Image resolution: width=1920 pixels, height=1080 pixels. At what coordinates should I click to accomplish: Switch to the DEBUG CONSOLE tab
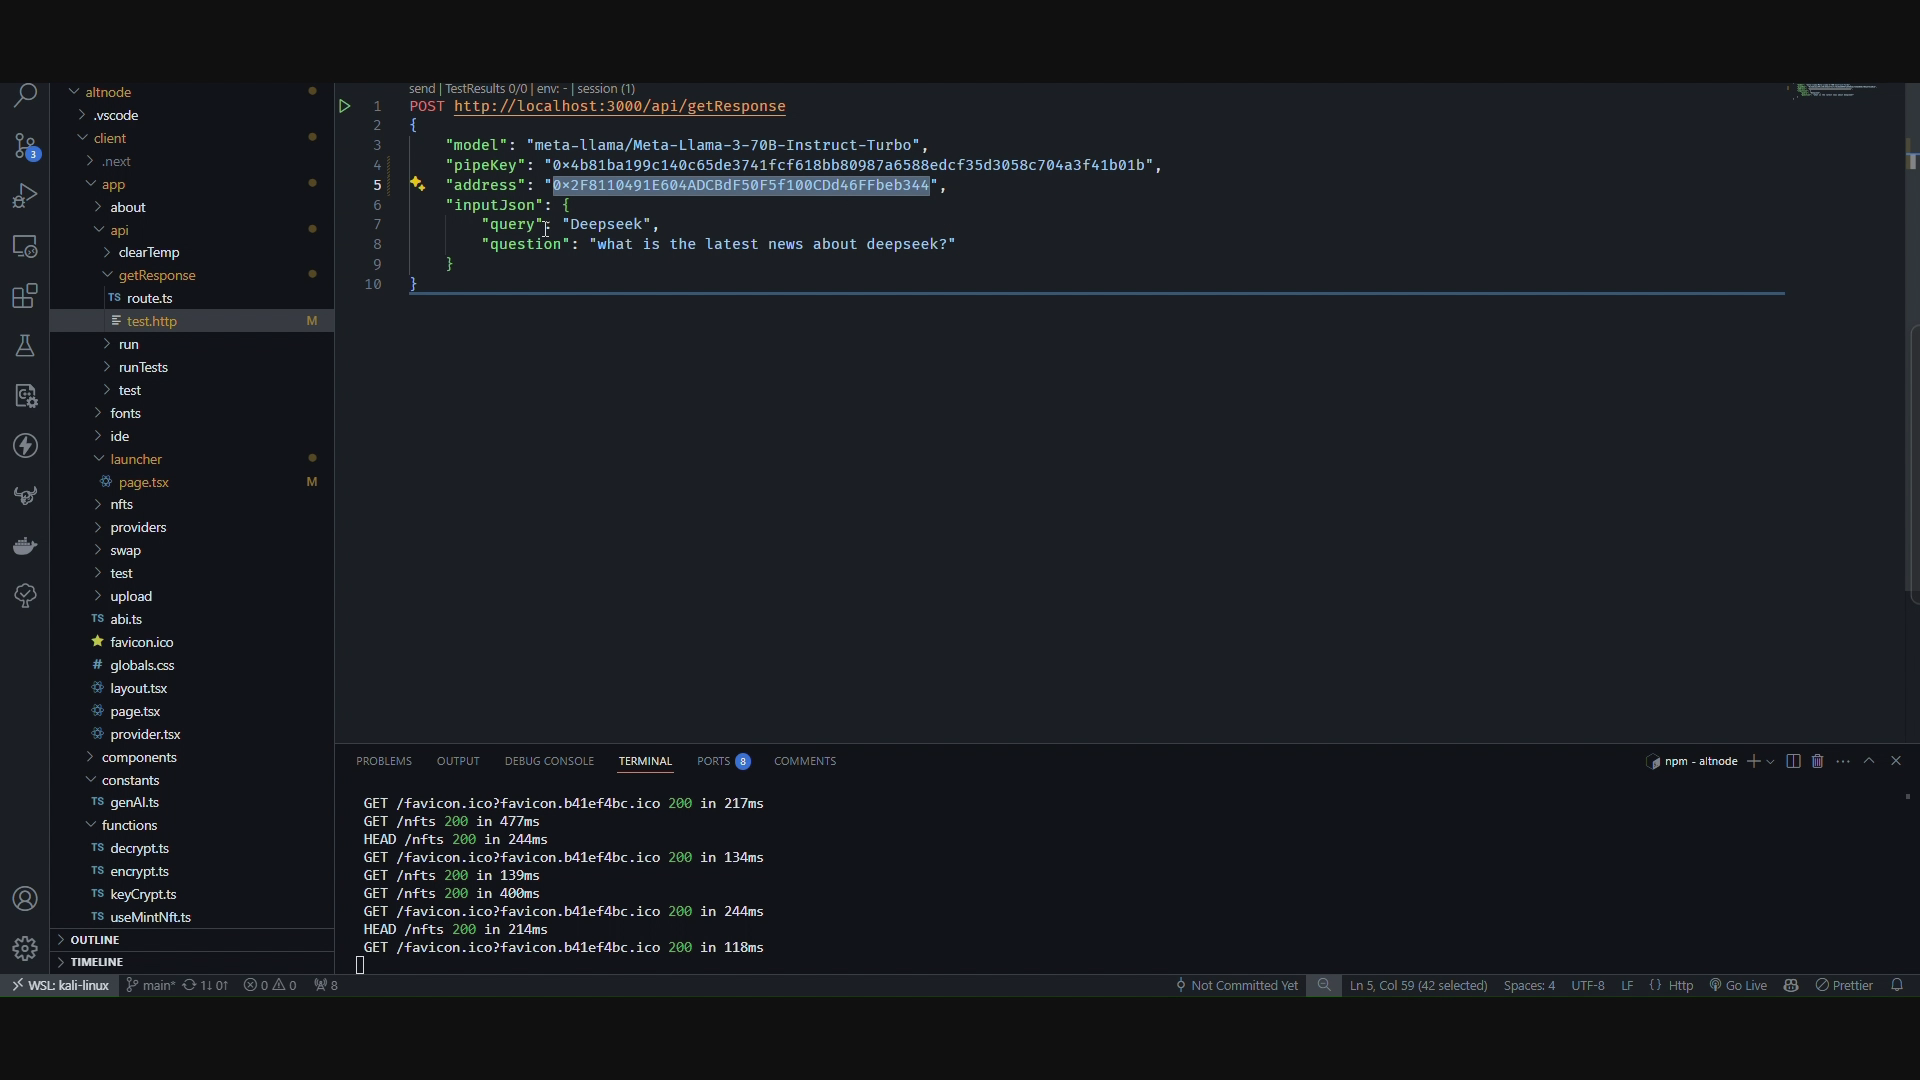click(549, 762)
